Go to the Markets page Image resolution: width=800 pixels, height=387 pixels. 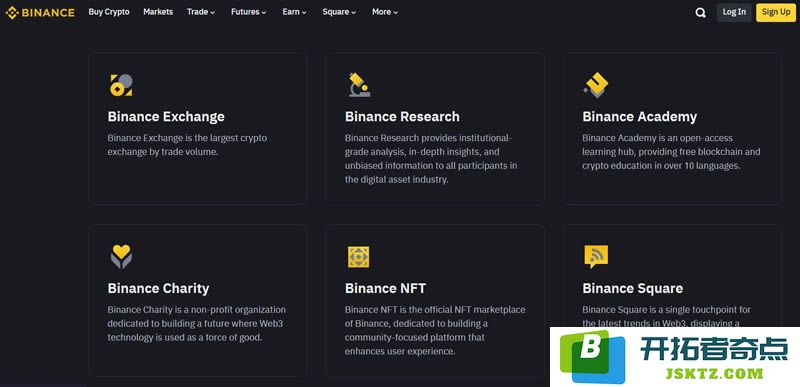click(158, 12)
